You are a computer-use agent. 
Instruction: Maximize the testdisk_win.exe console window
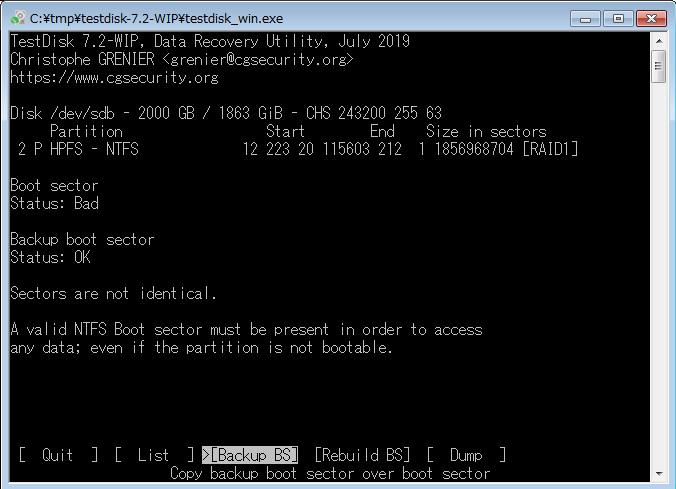pos(617,17)
